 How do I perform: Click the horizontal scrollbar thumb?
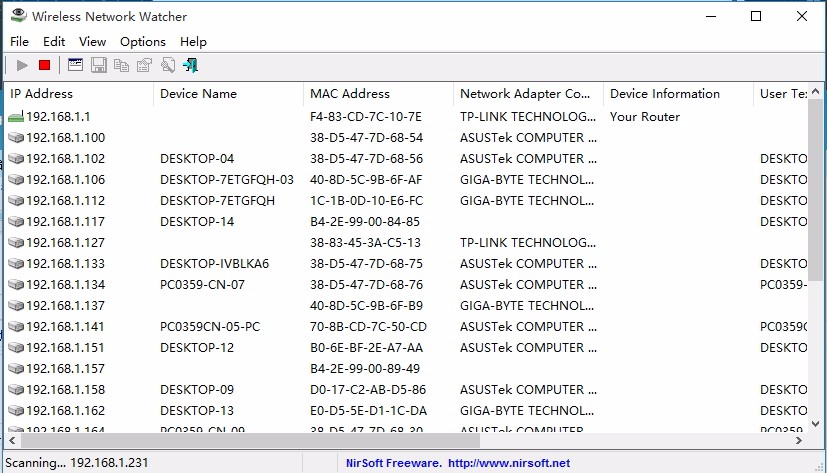pos(250,440)
